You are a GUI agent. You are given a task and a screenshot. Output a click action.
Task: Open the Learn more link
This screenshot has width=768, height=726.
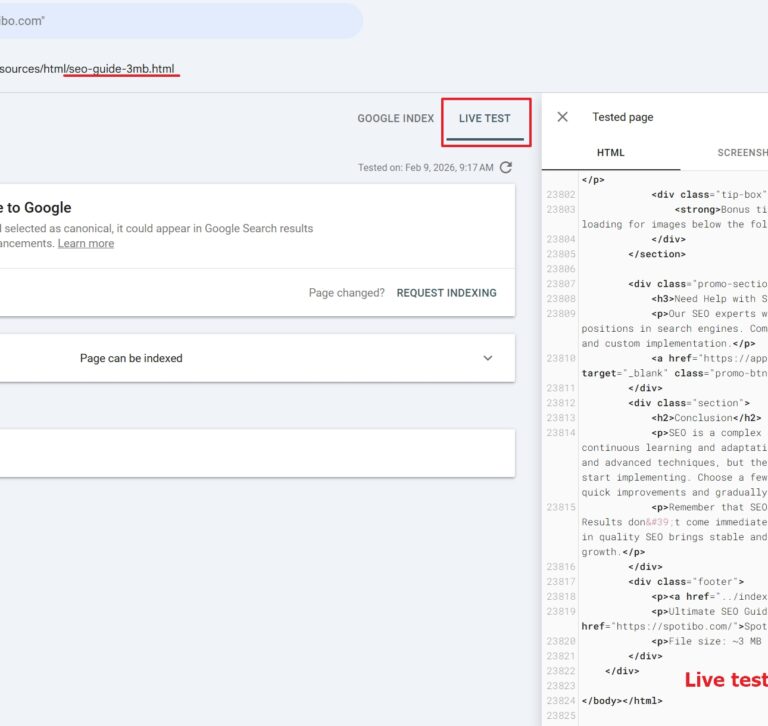86,243
